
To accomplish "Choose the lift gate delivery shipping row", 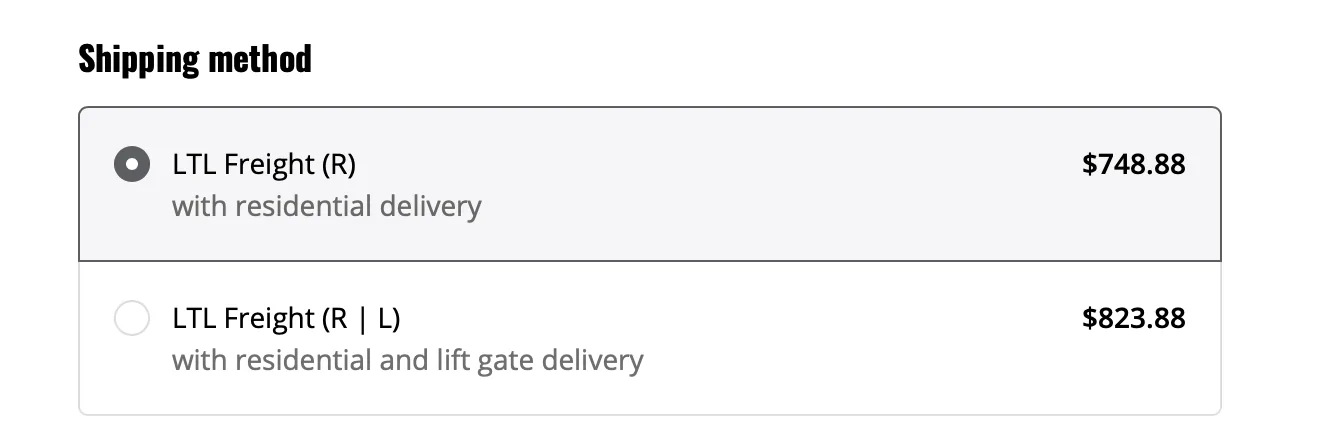I will [650, 338].
